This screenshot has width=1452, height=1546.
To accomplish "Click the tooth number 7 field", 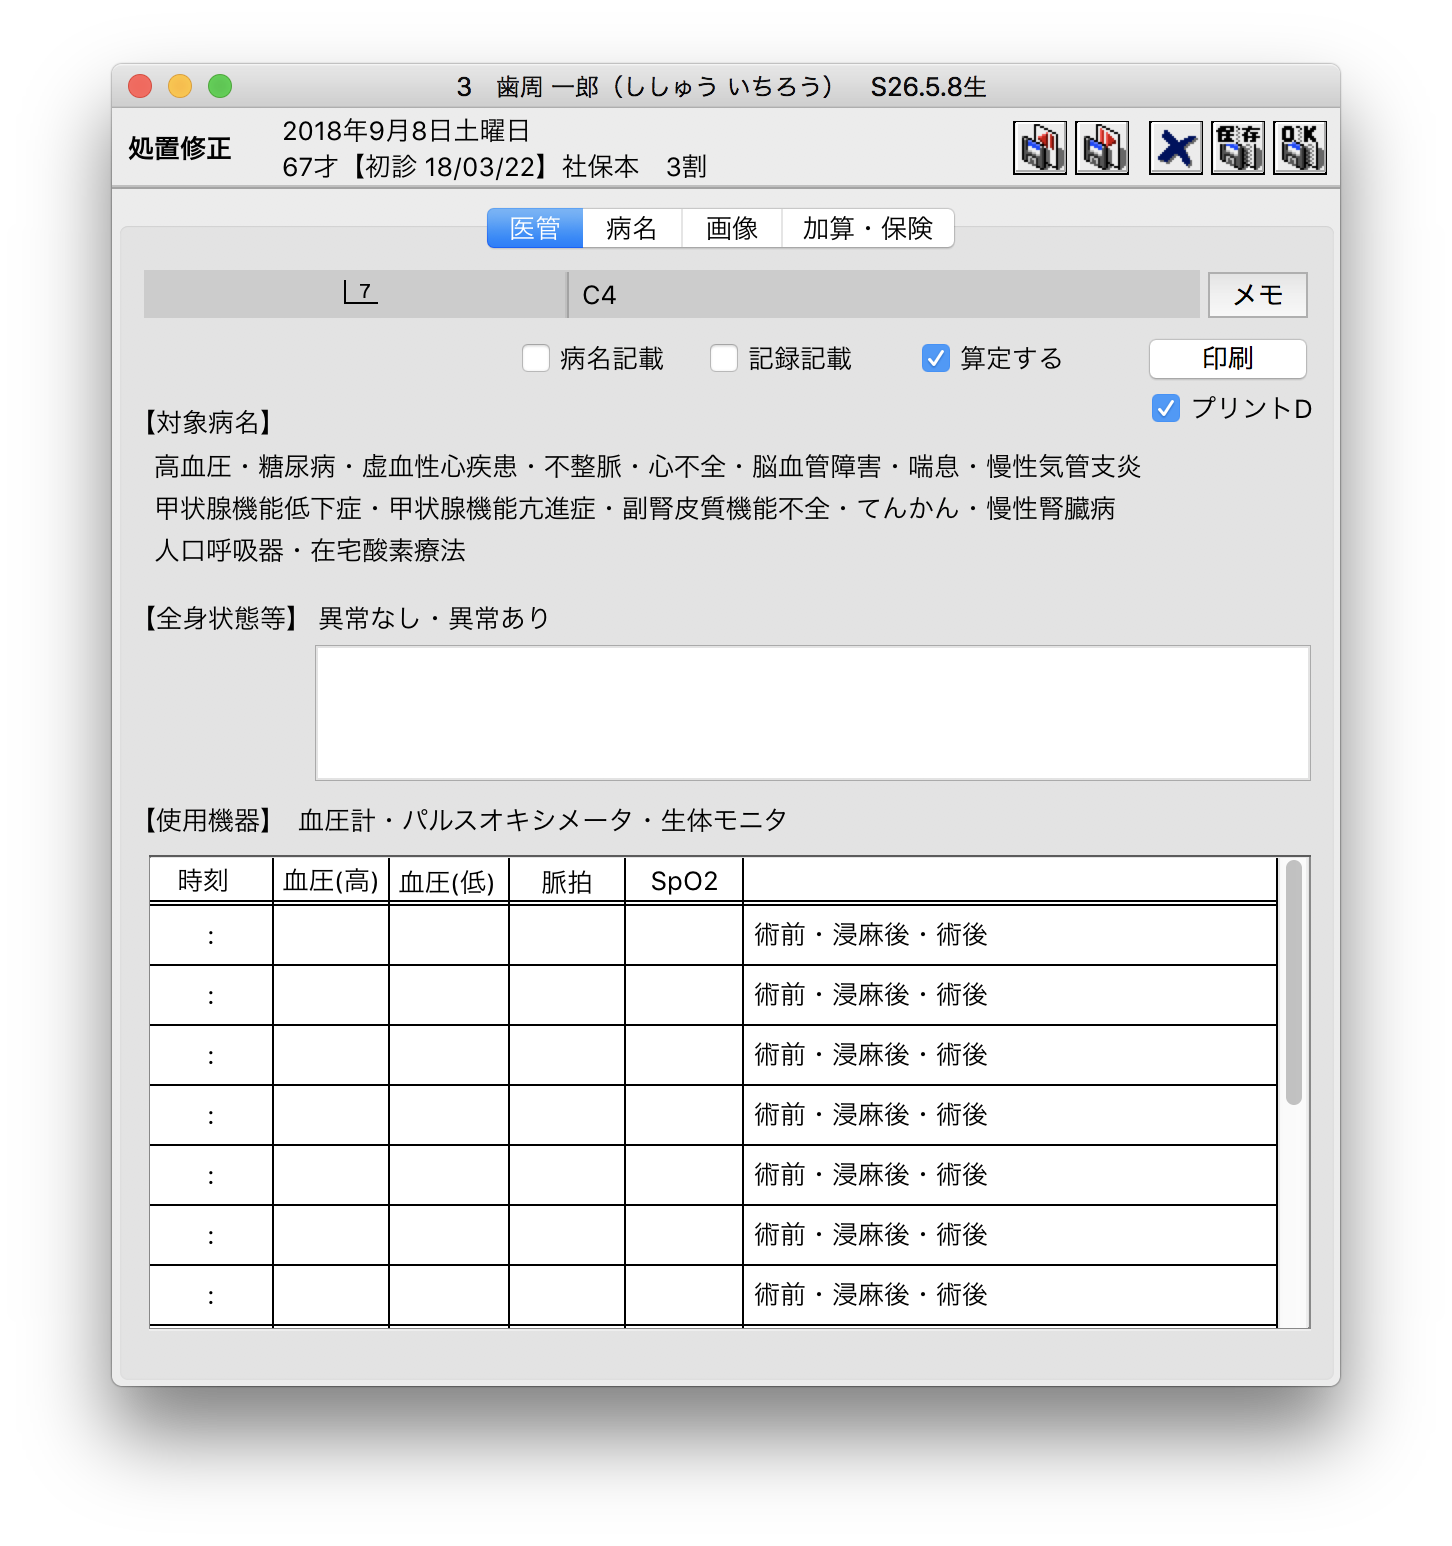I will 356,294.
